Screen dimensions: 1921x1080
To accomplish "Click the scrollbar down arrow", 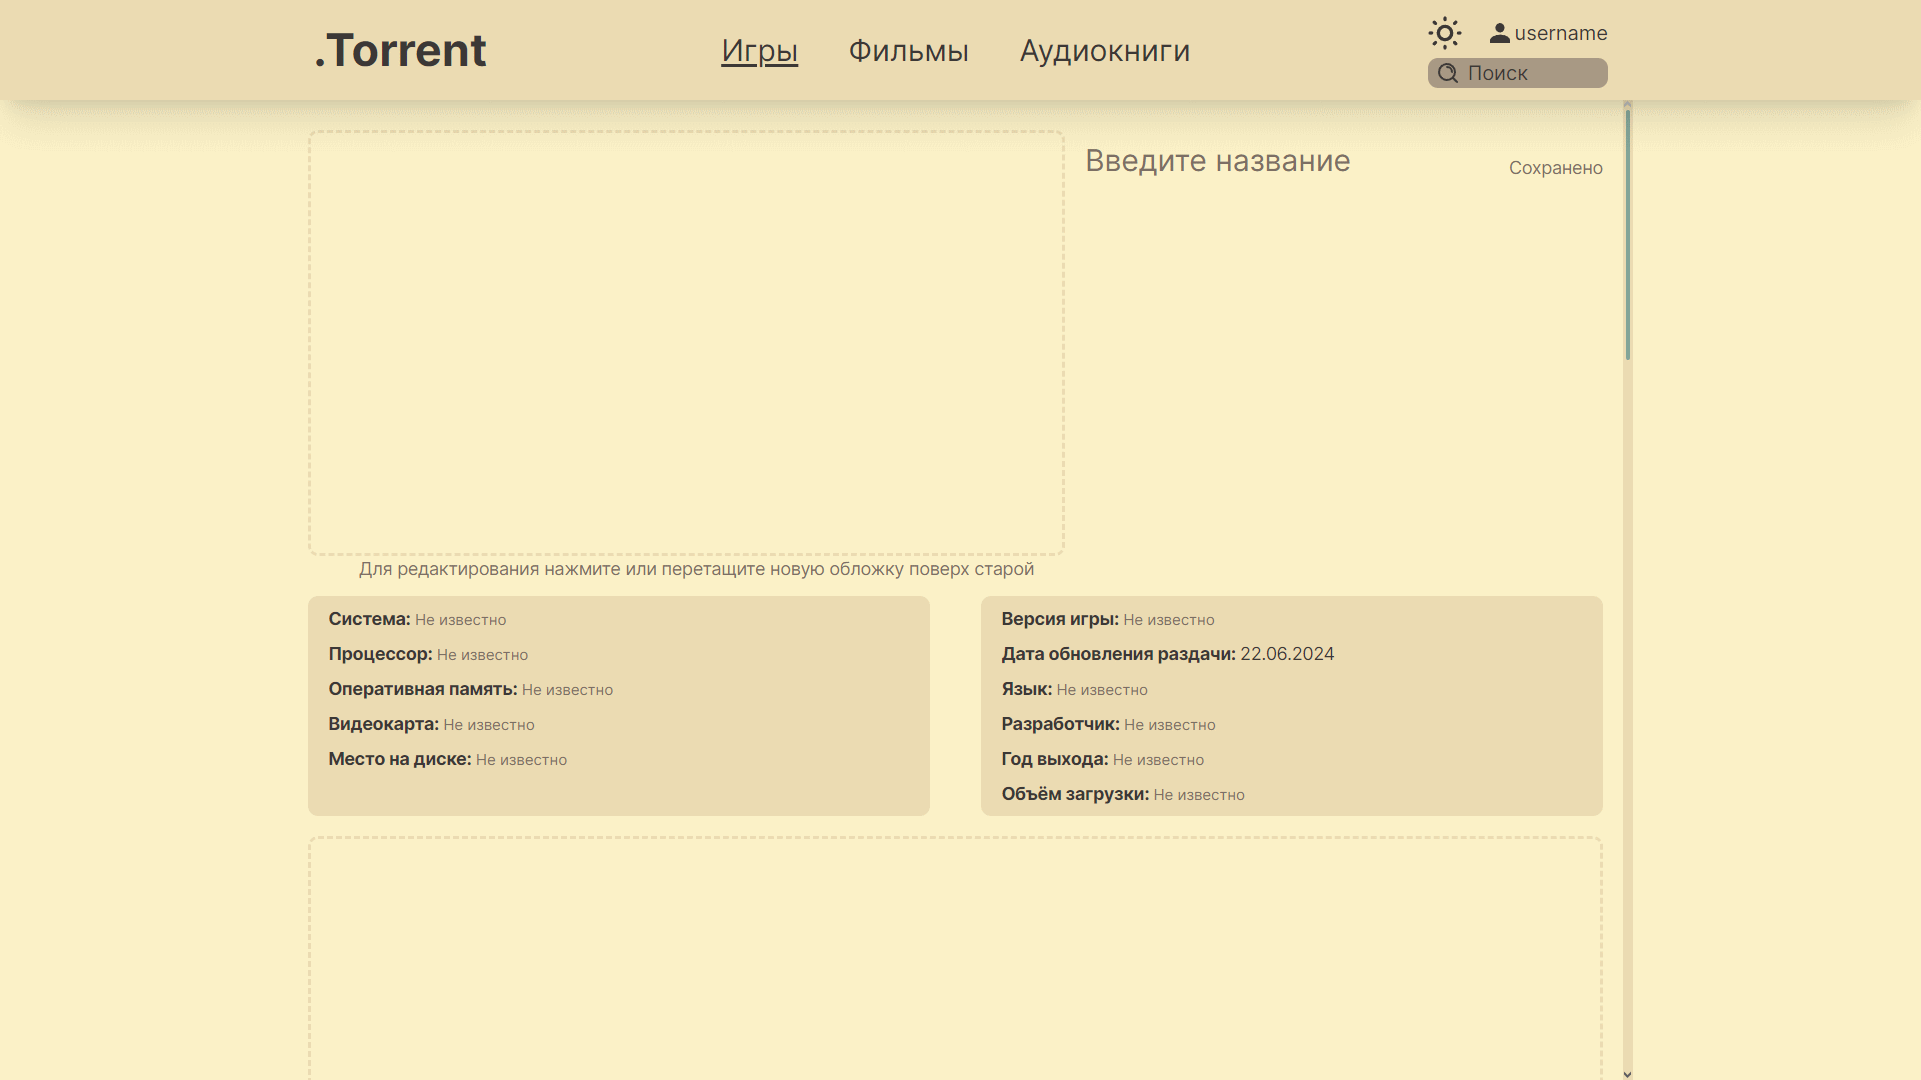I will [x=1627, y=1074].
